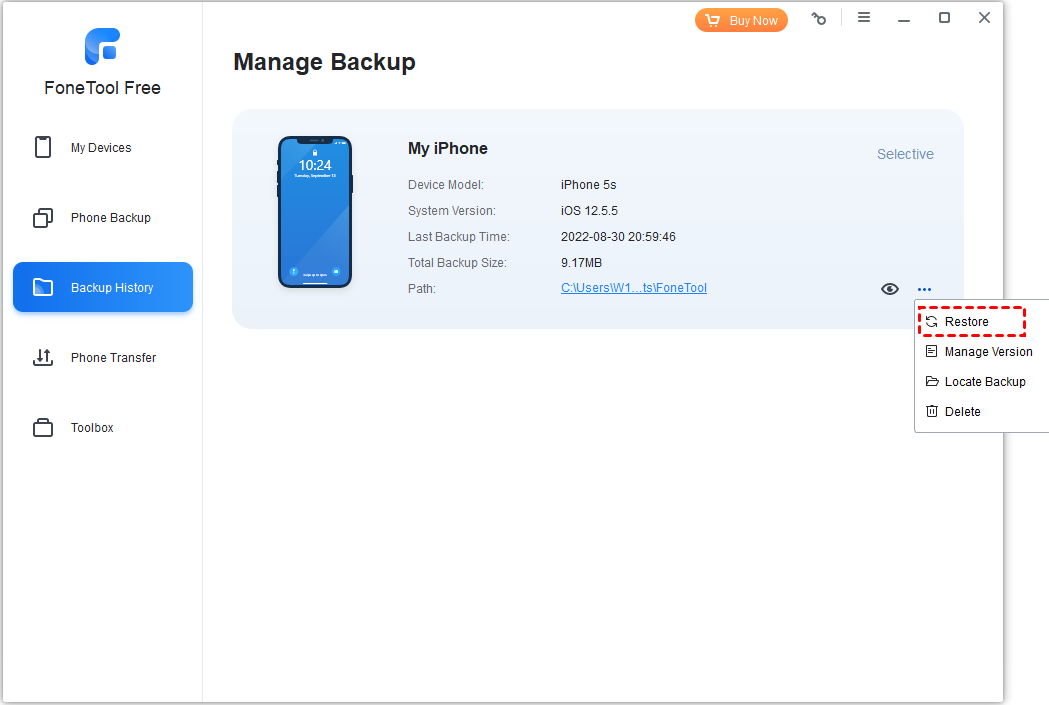Open the glasses appearance icon near Buy Now
This screenshot has width=1049, height=705.
pyautogui.click(x=819, y=18)
